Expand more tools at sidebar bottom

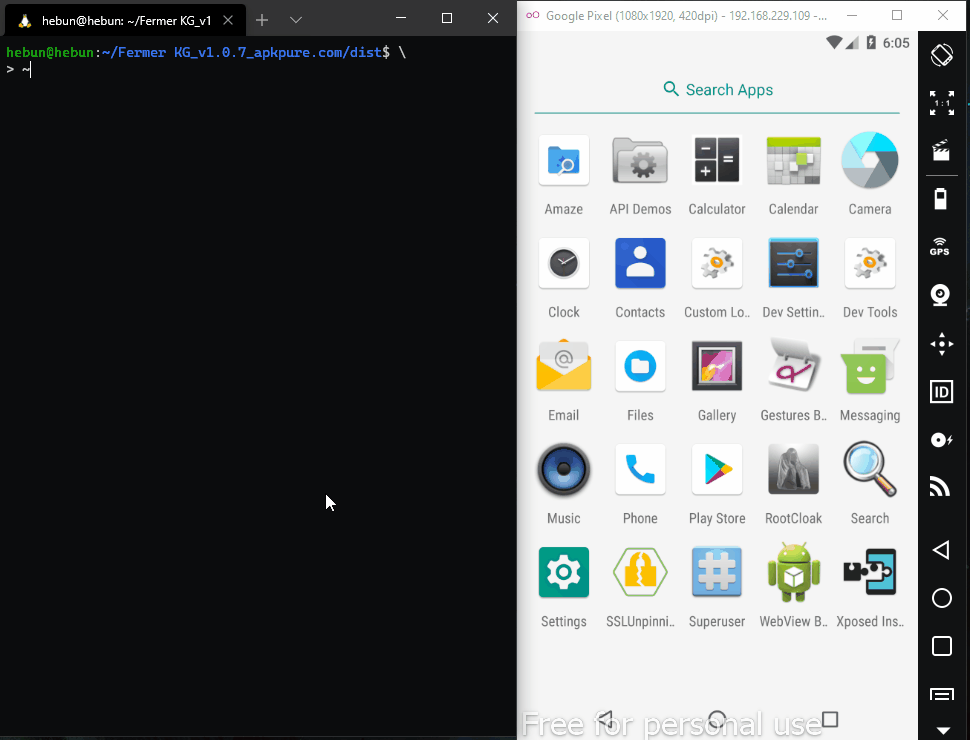click(x=941, y=729)
